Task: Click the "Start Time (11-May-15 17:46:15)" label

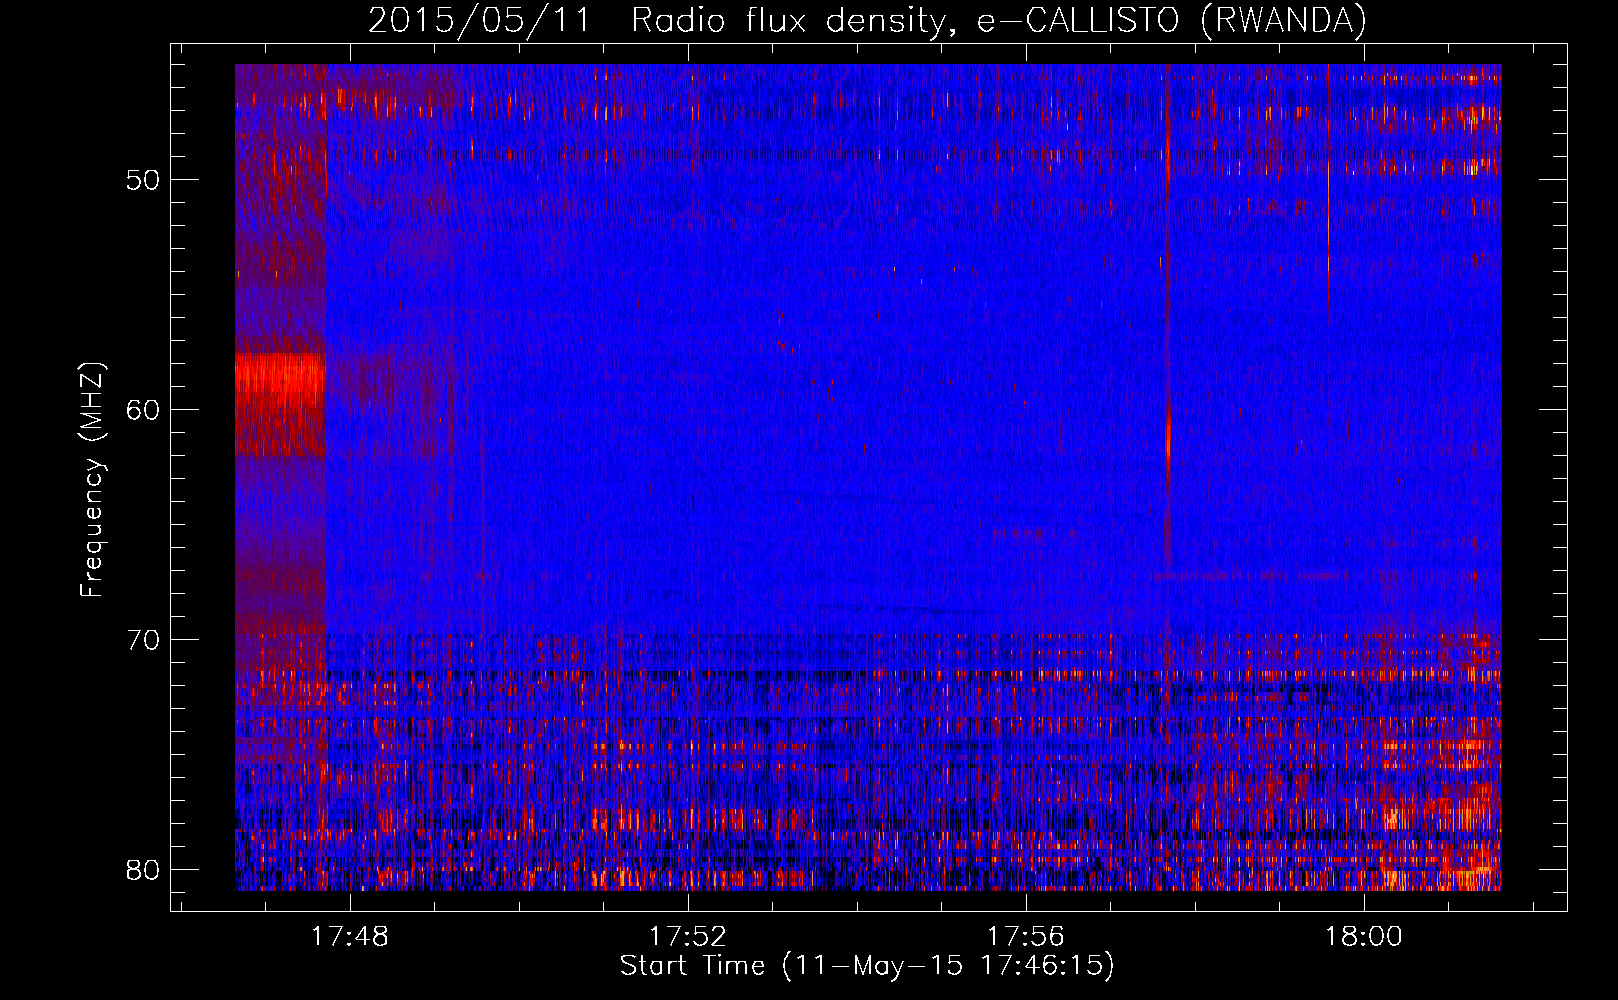Action: (x=867, y=965)
